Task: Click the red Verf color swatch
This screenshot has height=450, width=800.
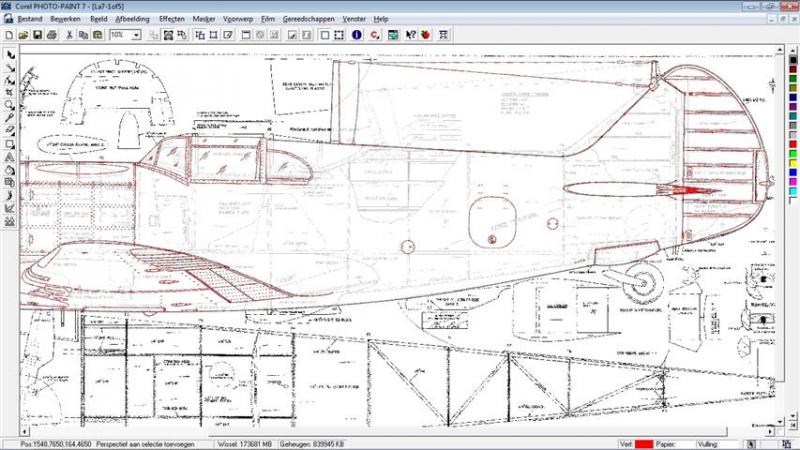Action: [x=644, y=444]
